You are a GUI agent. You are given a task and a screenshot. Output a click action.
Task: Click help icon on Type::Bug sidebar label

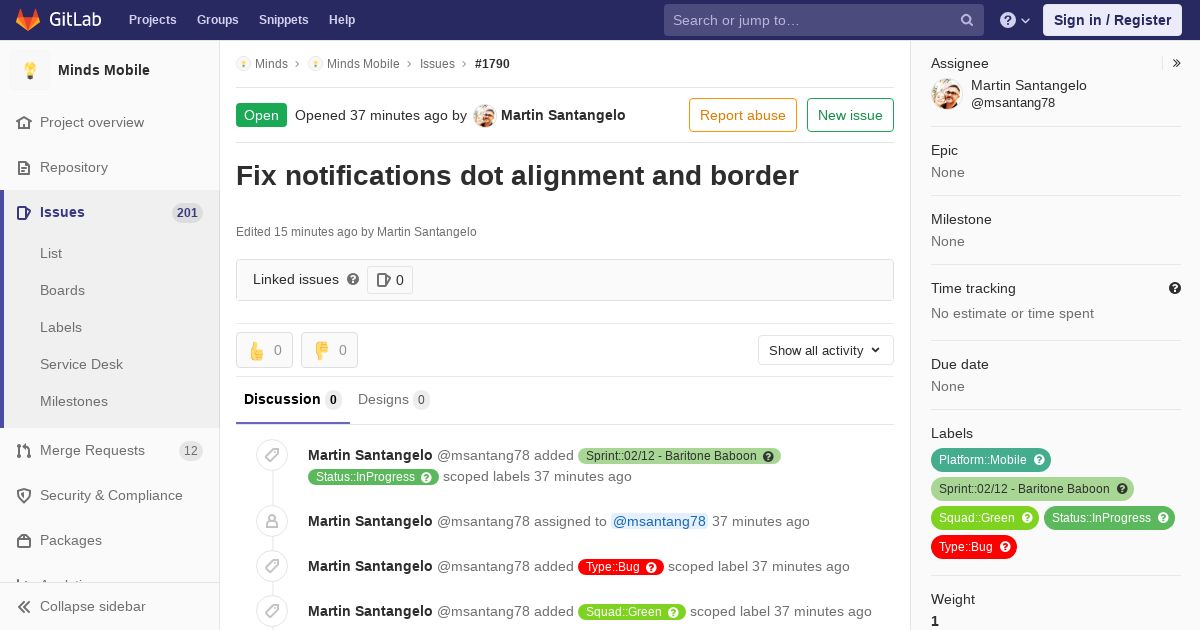coord(1005,547)
